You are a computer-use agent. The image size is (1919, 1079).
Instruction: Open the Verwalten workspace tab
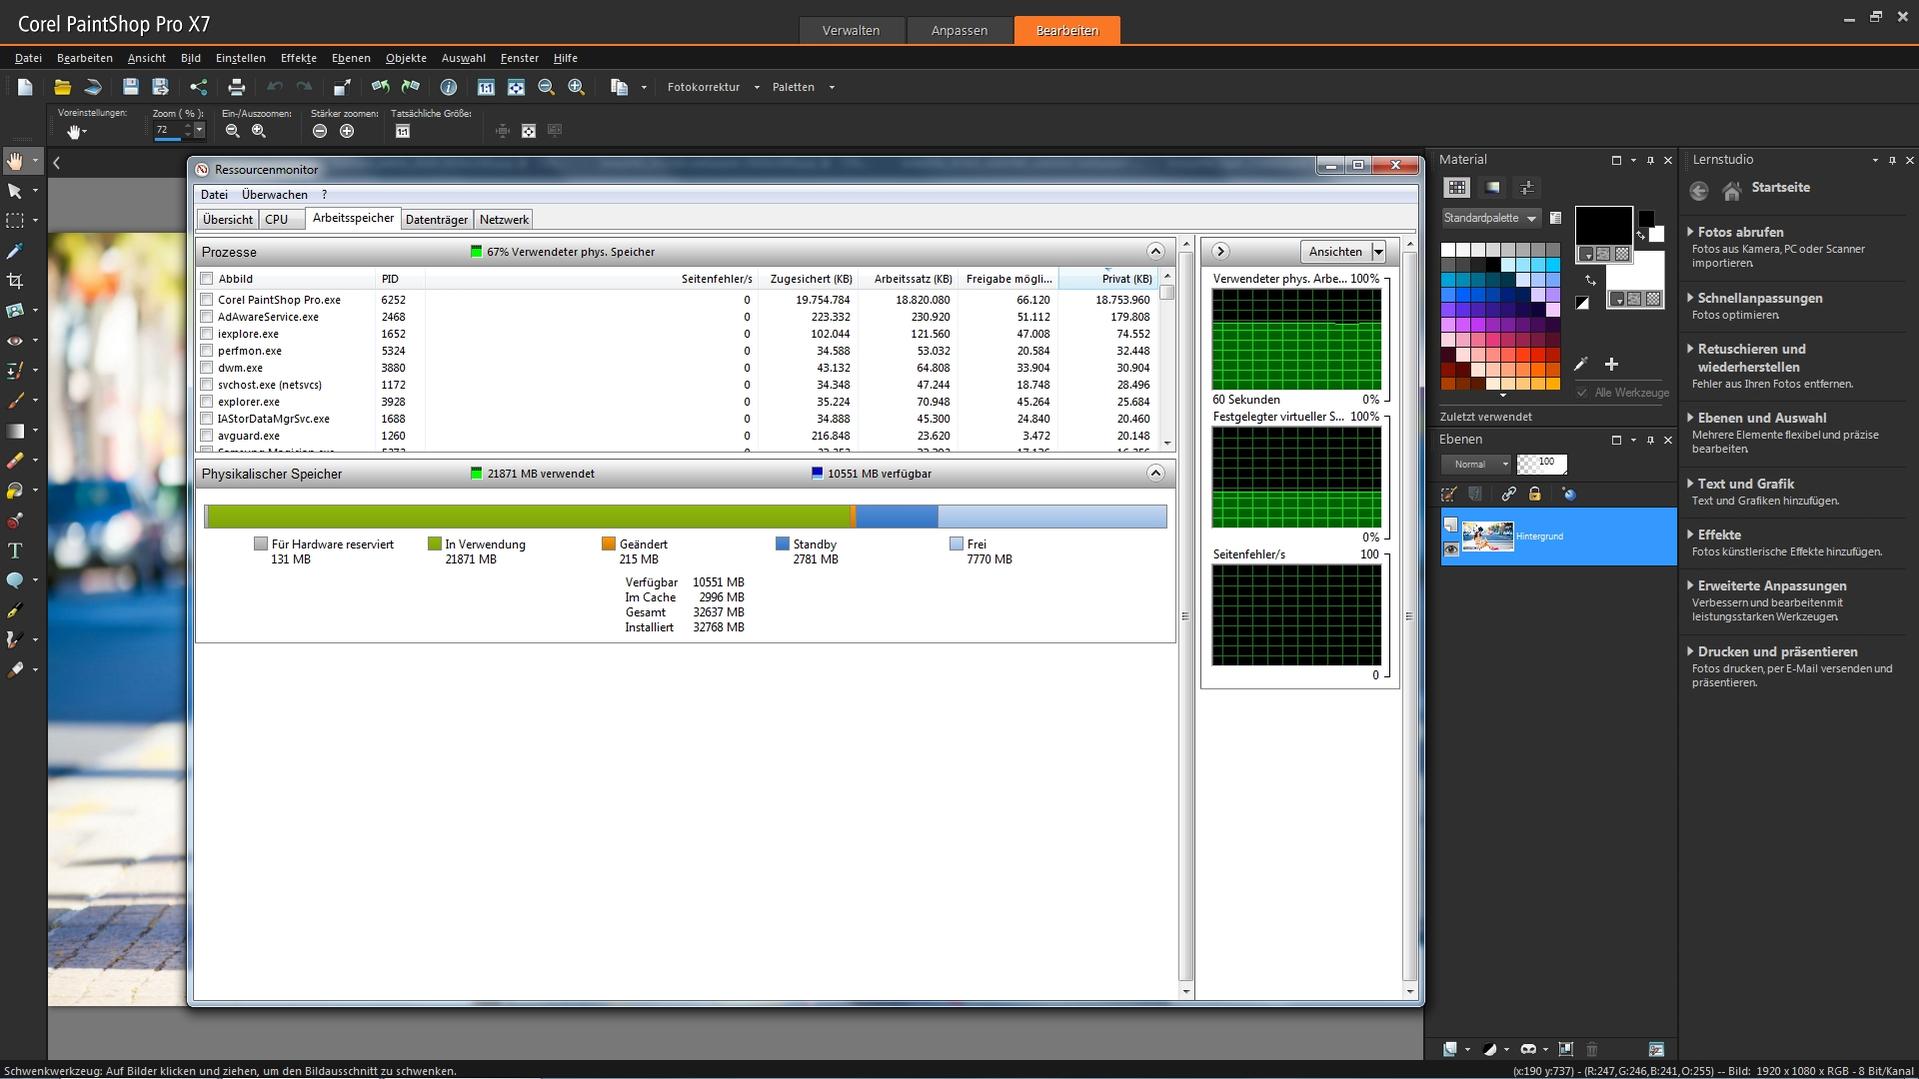pyautogui.click(x=851, y=30)
